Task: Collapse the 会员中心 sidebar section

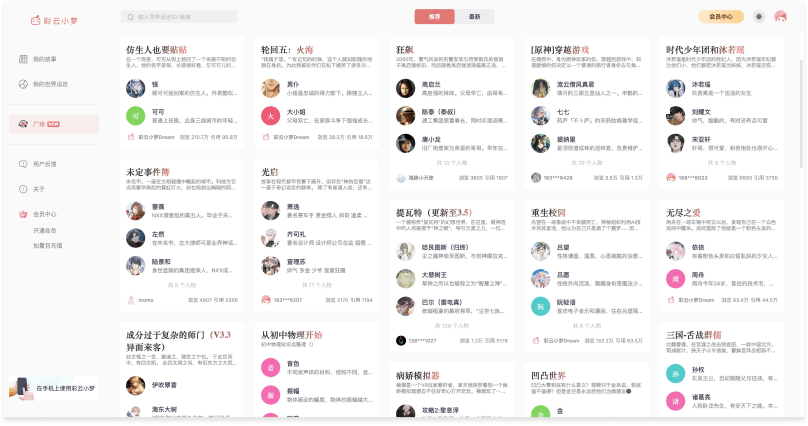Action: pos(44,214)
